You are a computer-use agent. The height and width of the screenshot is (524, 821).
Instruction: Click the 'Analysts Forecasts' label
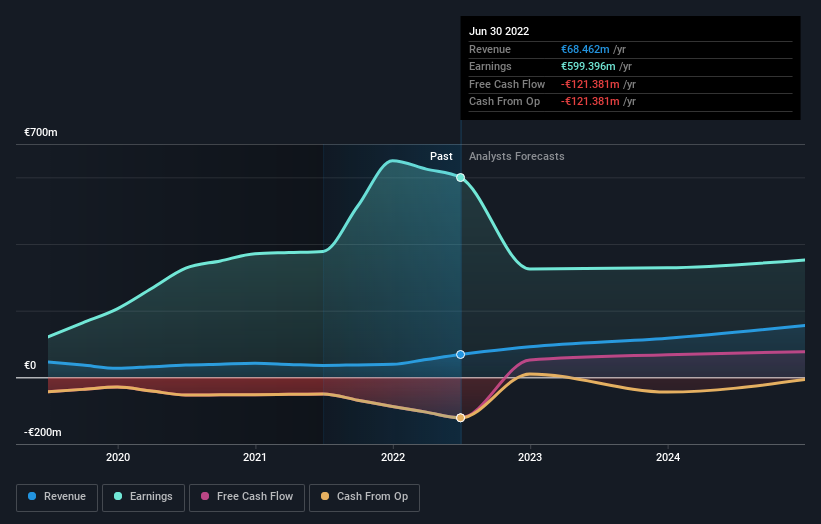click(517, 156)
